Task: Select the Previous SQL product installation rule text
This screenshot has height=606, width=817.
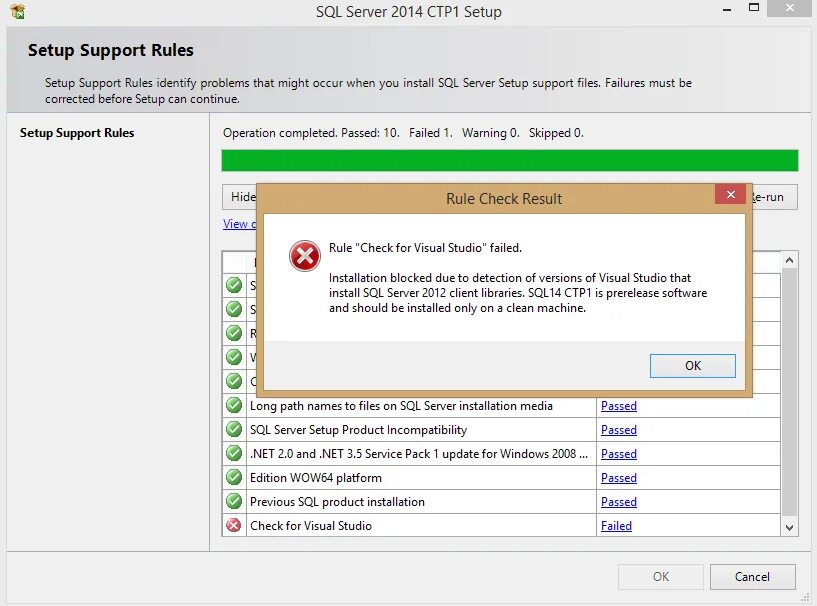Action: tap(337, 502)
